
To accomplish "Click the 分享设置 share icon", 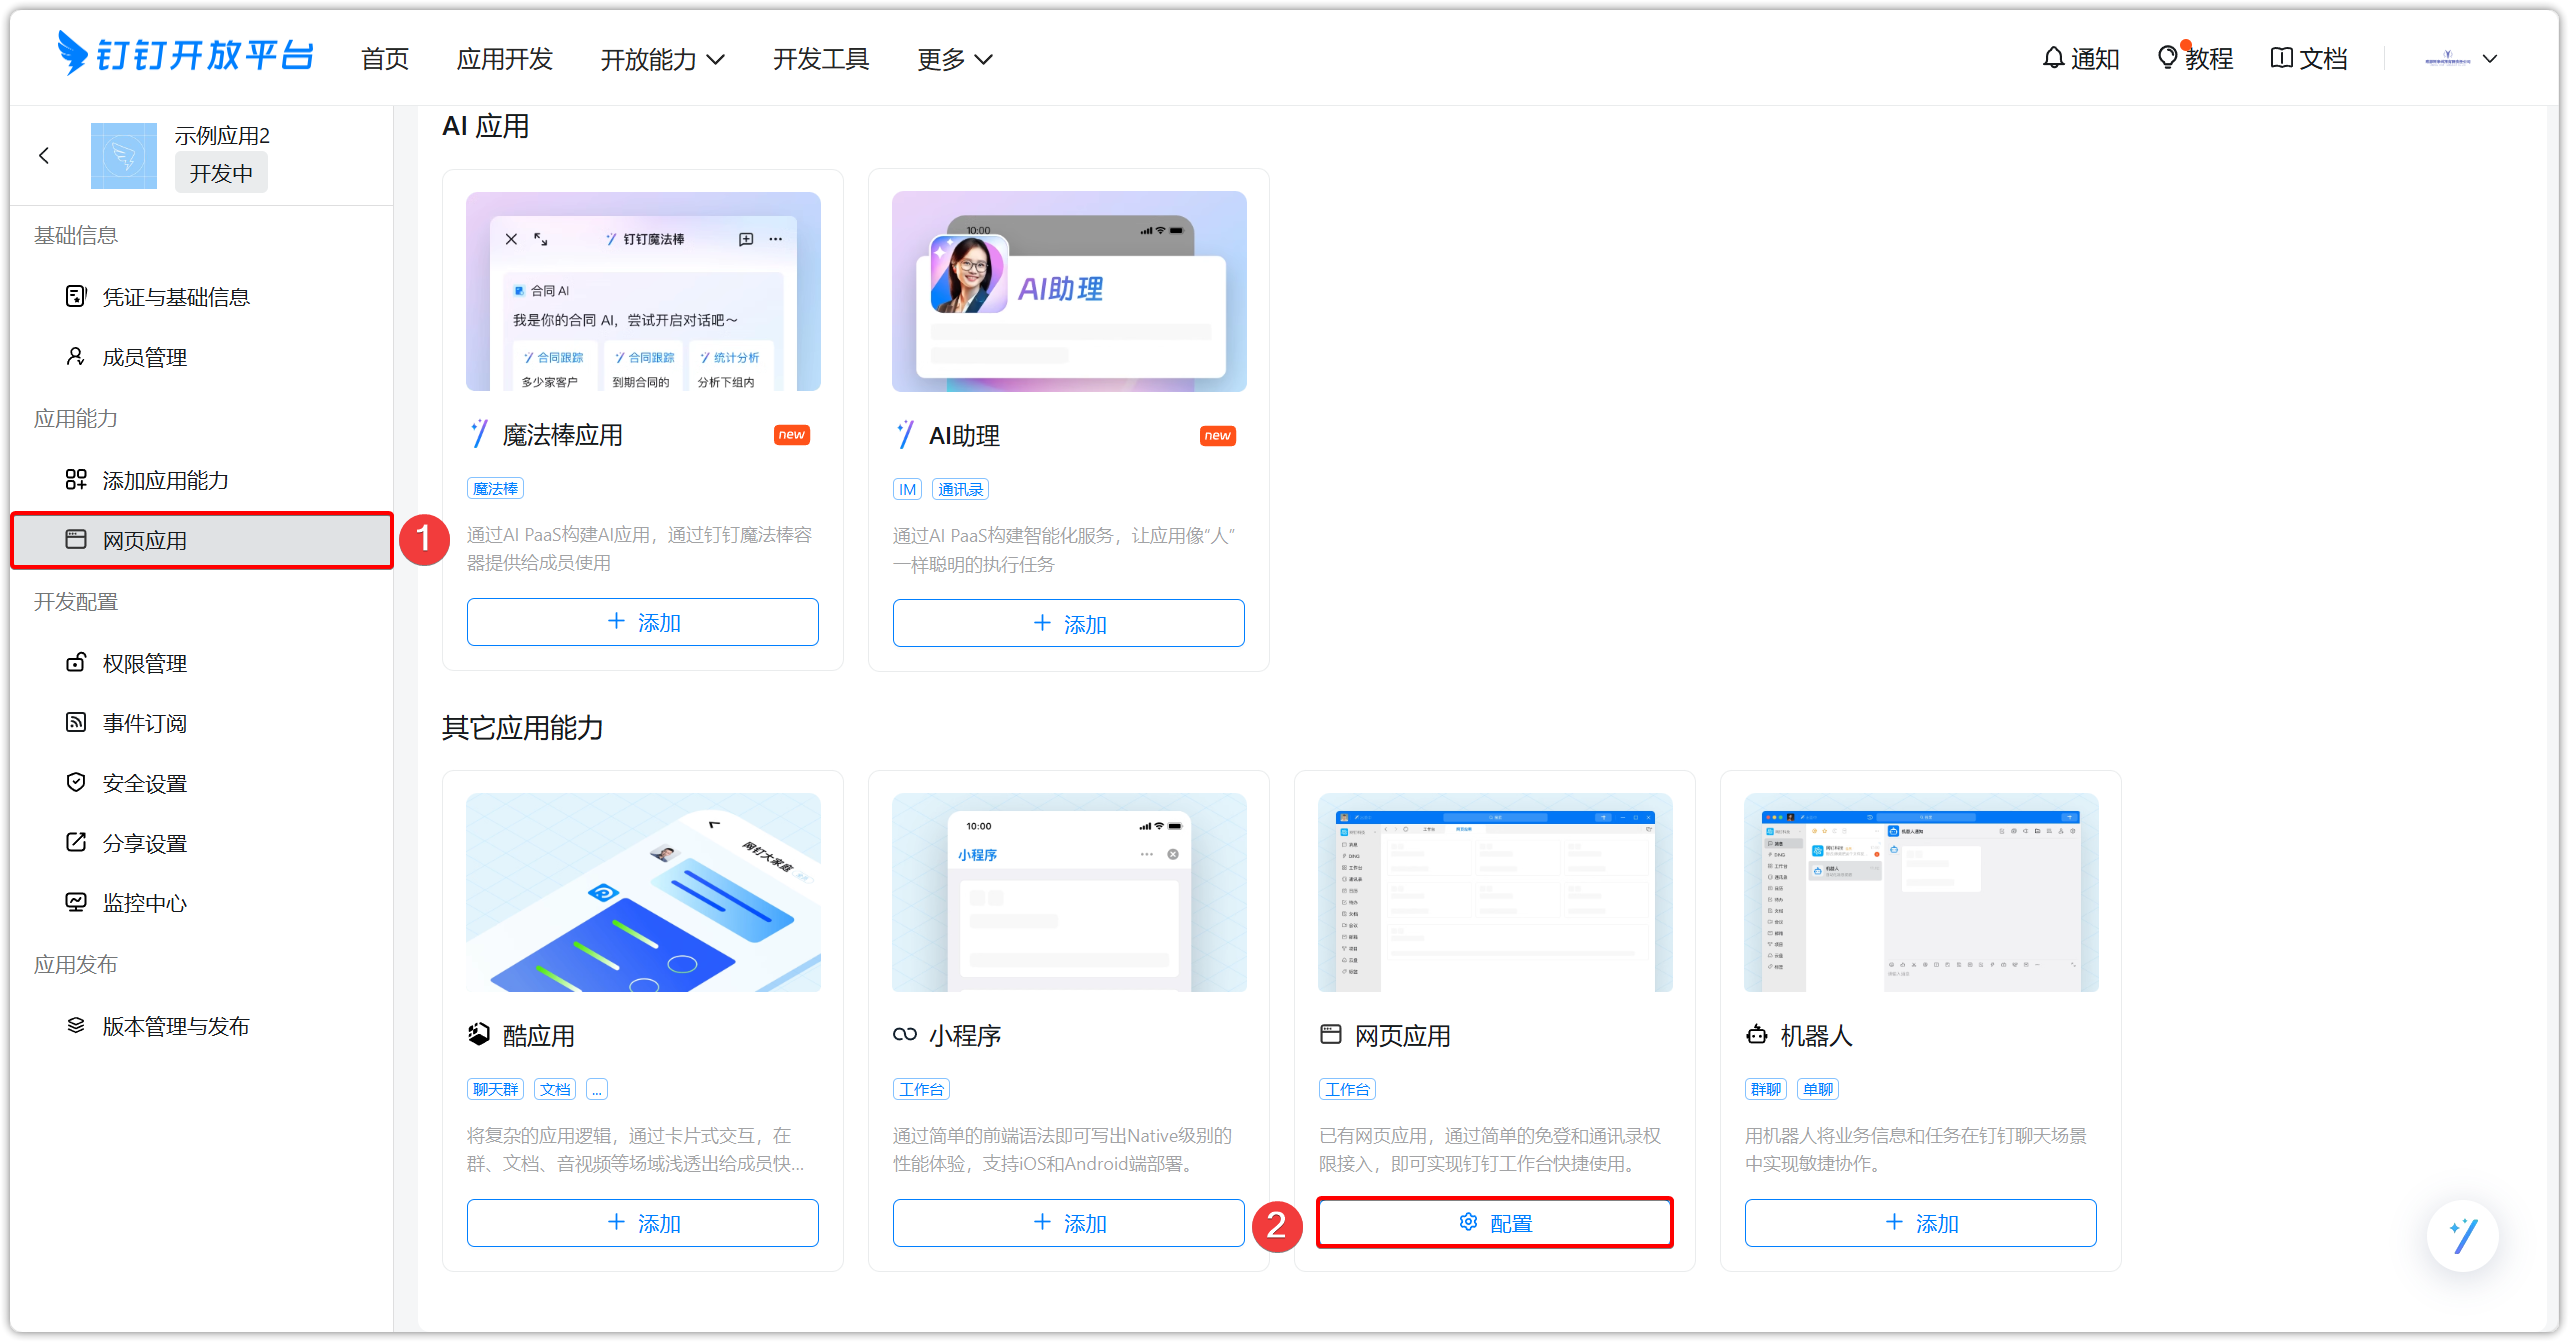I will coord(76,842).
